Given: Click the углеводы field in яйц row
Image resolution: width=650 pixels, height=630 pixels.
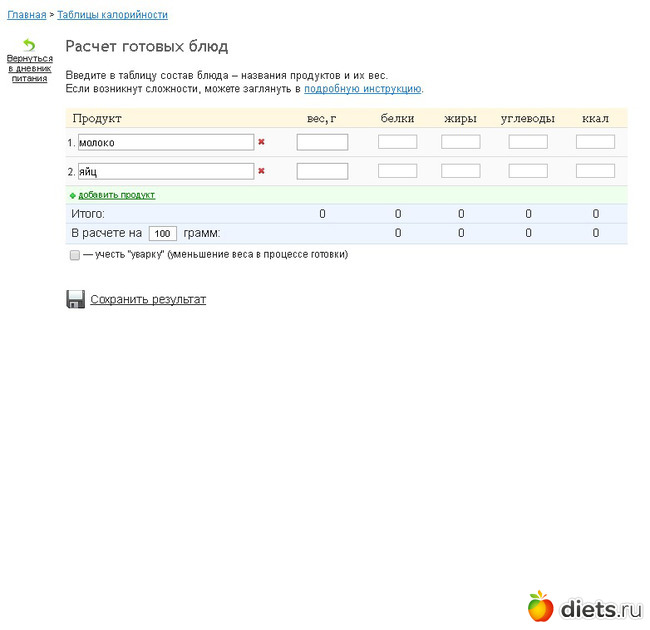Looking at the screenshot, I should pos(528,171).
